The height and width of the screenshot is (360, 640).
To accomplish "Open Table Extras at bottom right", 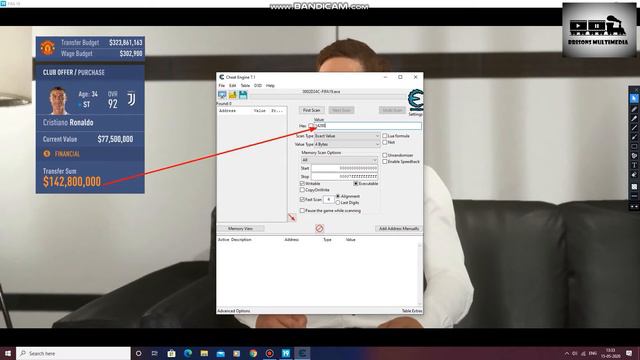I will (x=412, y=311).
